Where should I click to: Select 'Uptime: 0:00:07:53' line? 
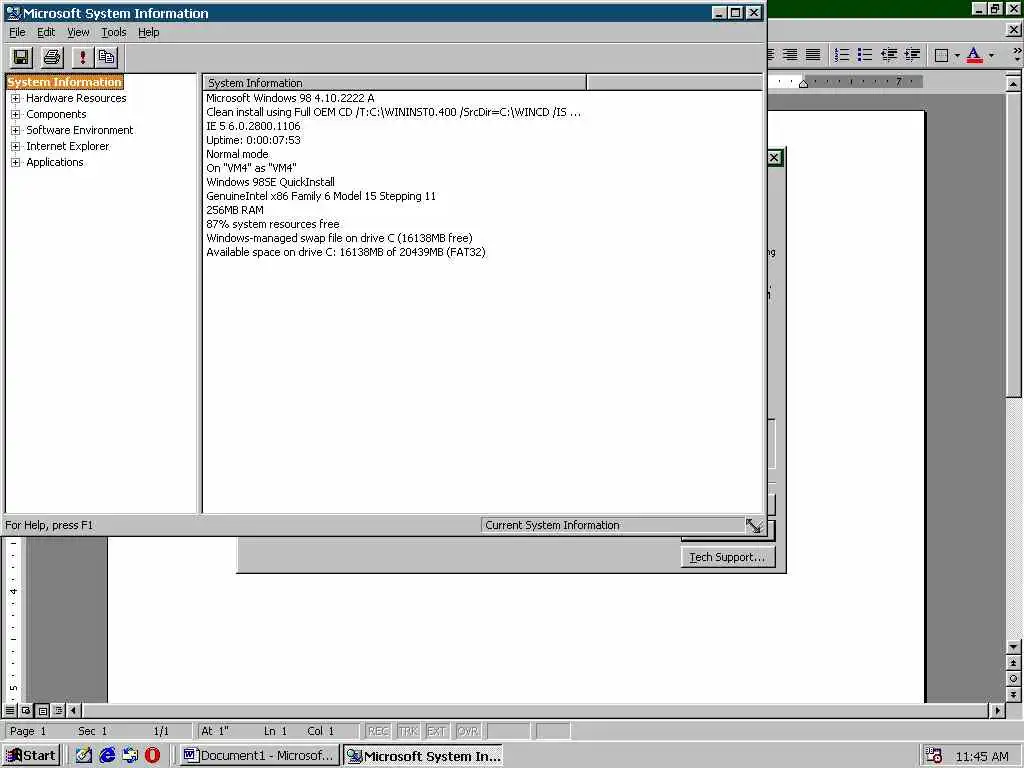click(x=253, y=140)
